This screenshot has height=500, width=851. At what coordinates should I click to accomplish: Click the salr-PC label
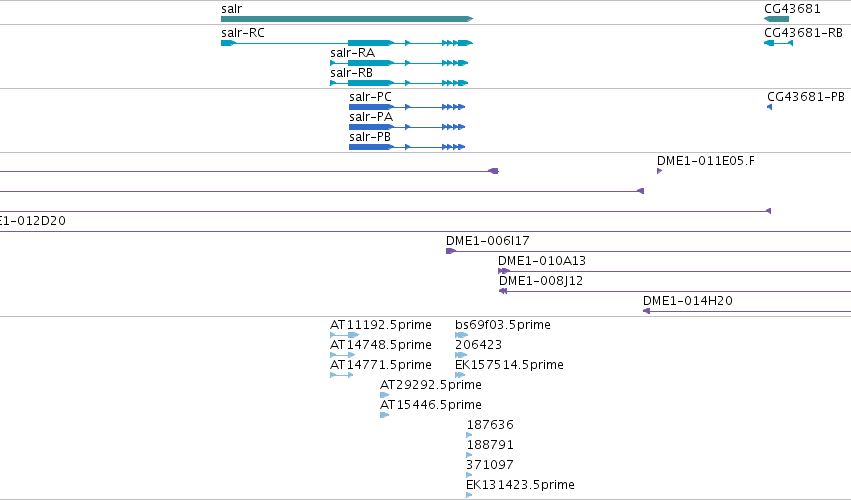[371, 97]
